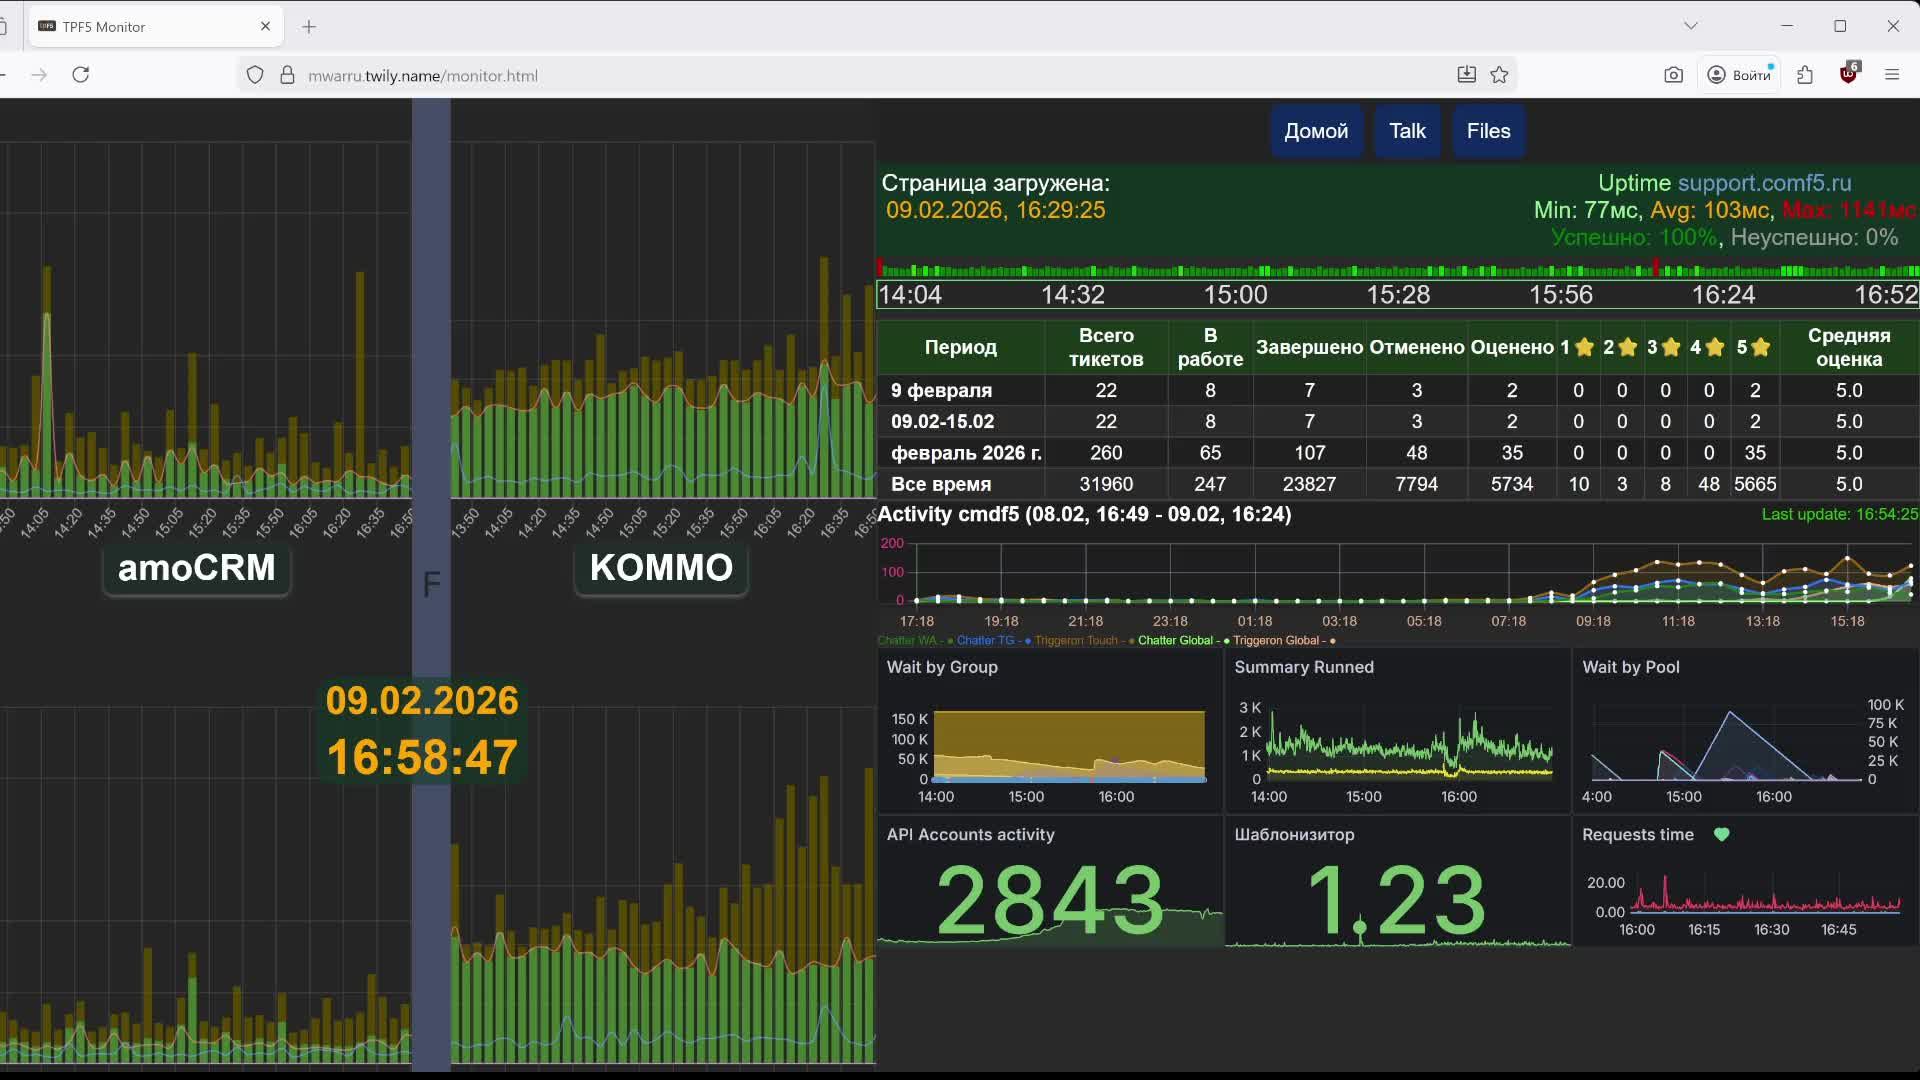Toggle Chatter Global legend entry
1920x1080 pixels.
pos(1175,641)
